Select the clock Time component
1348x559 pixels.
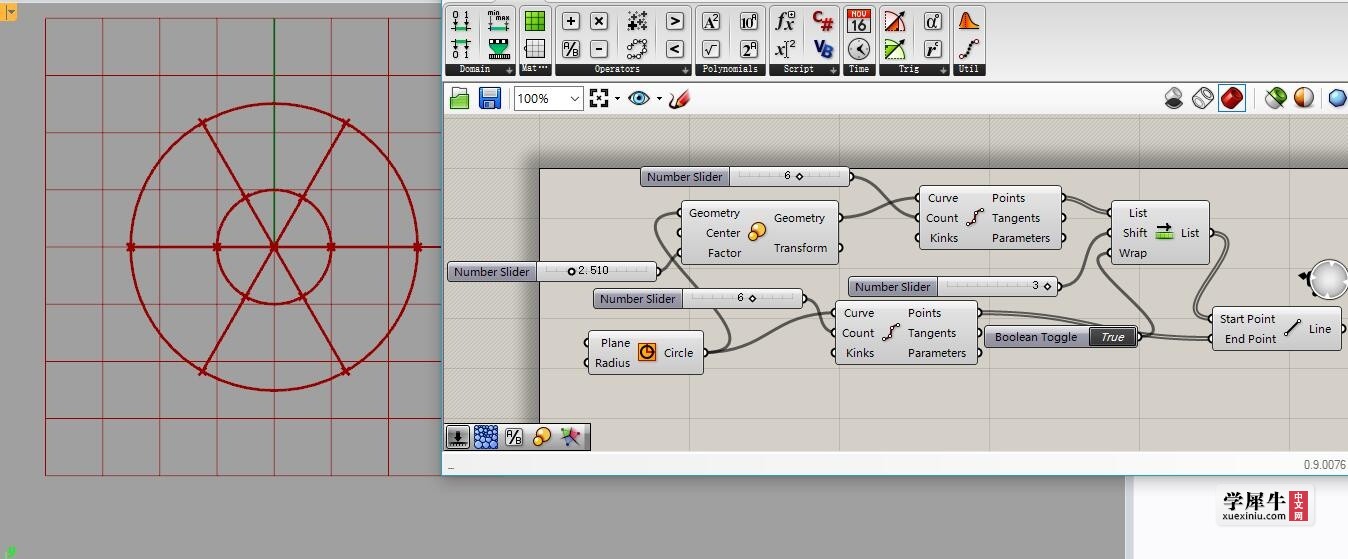[x=858, y=48]
